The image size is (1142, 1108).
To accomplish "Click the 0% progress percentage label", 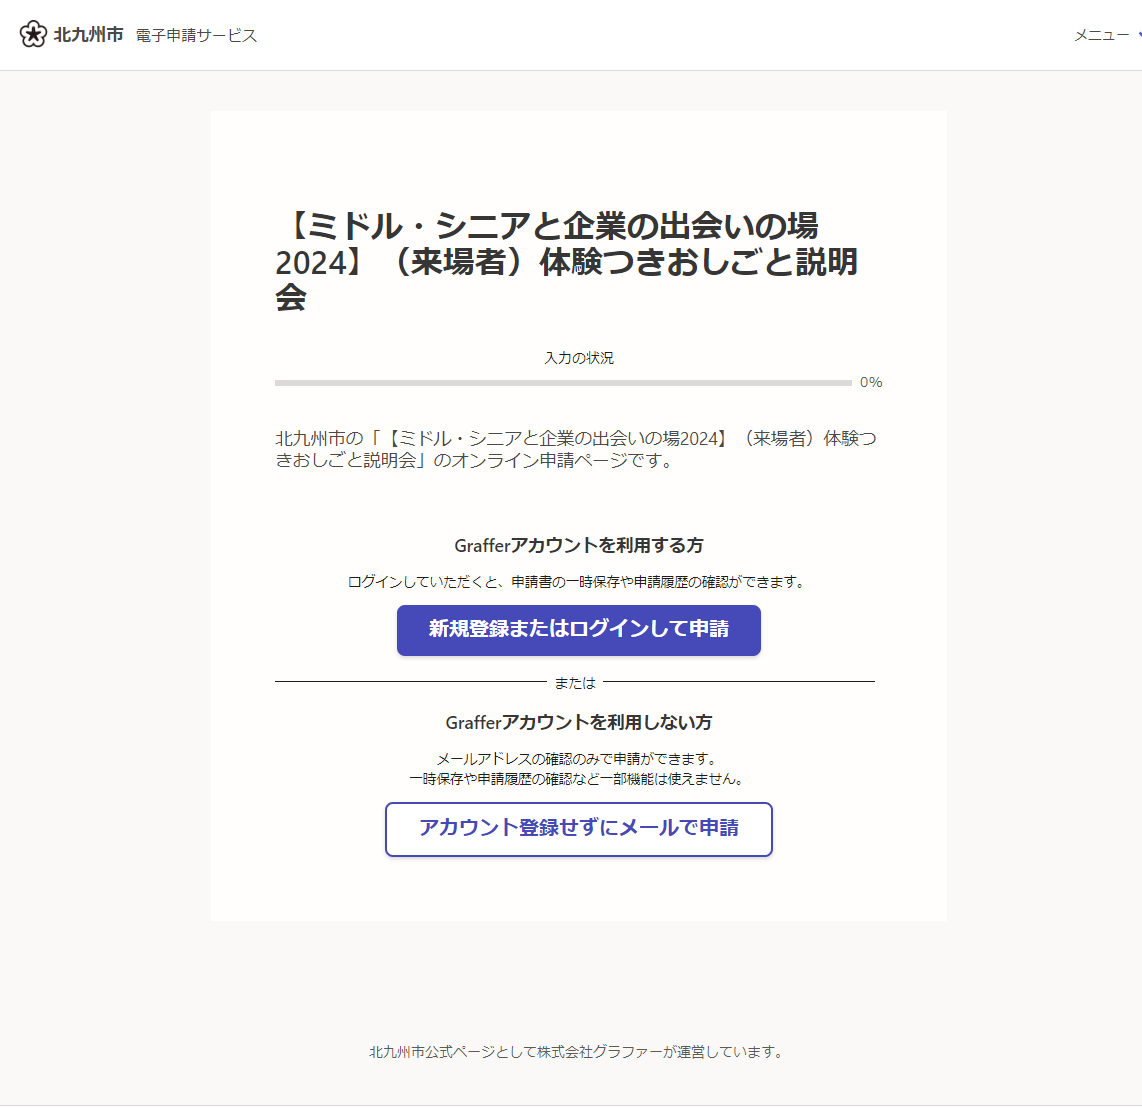I will pos(870,383).
